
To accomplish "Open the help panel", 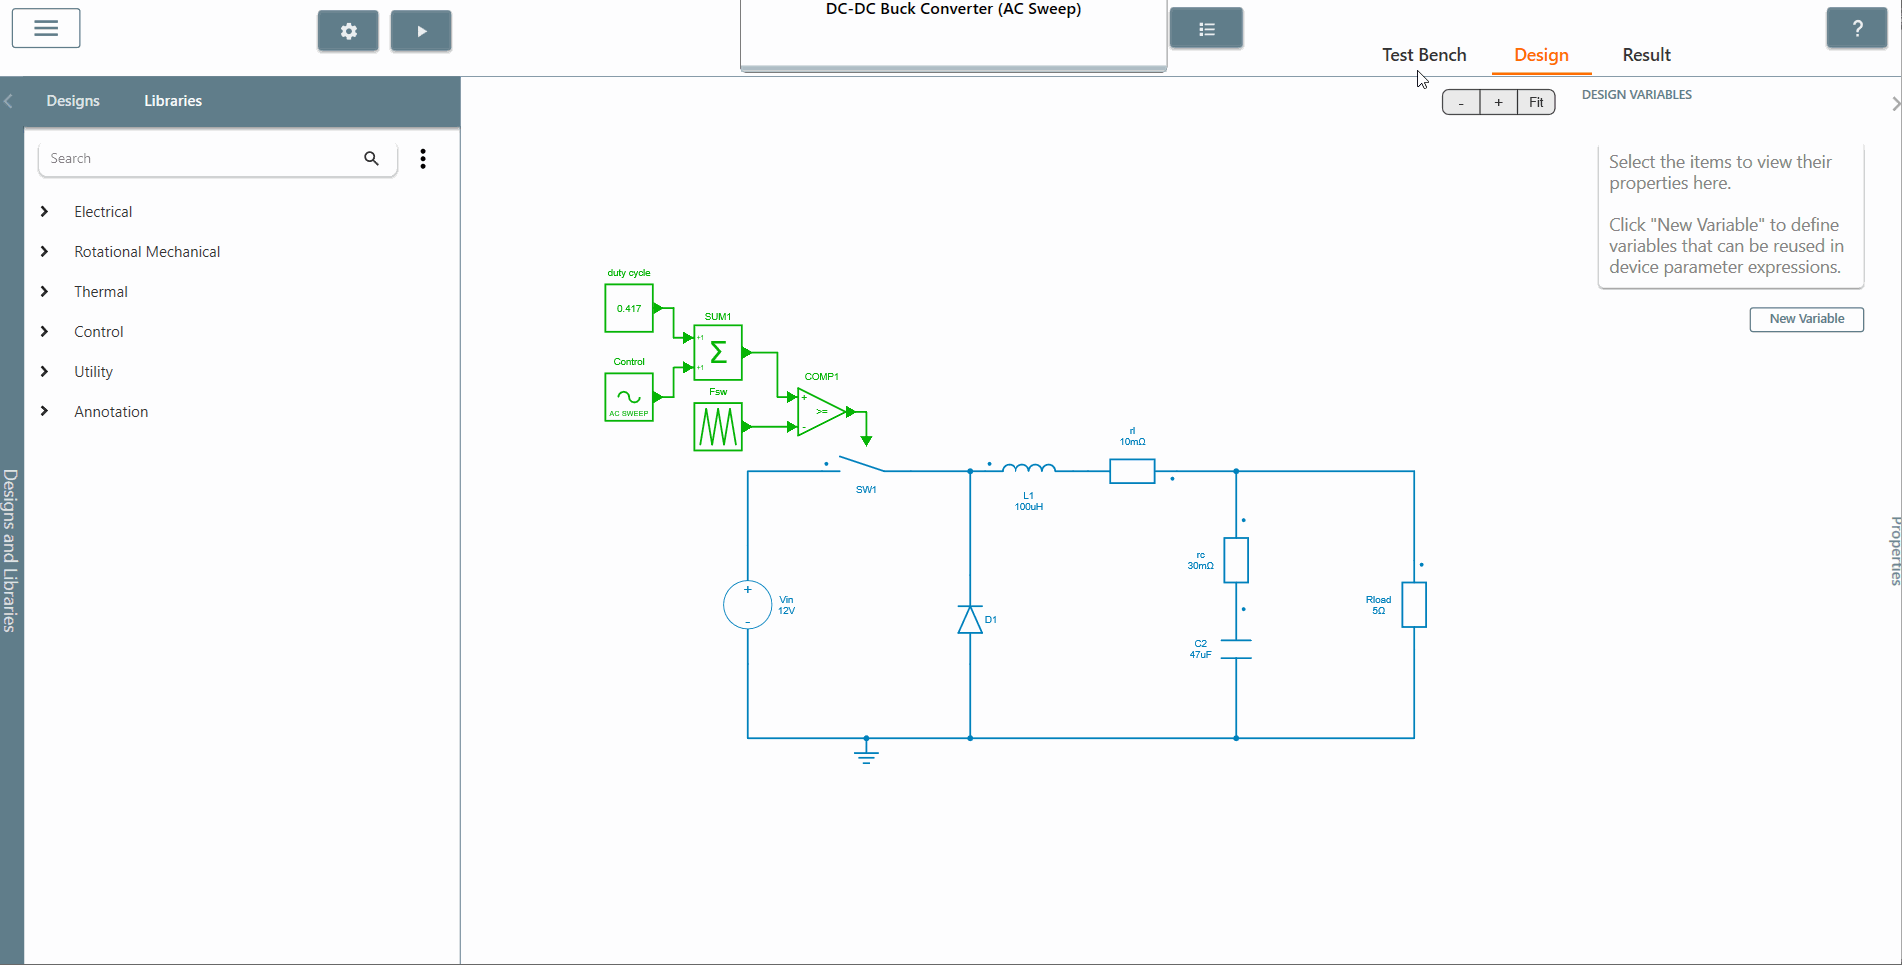I will (1856, 27).
